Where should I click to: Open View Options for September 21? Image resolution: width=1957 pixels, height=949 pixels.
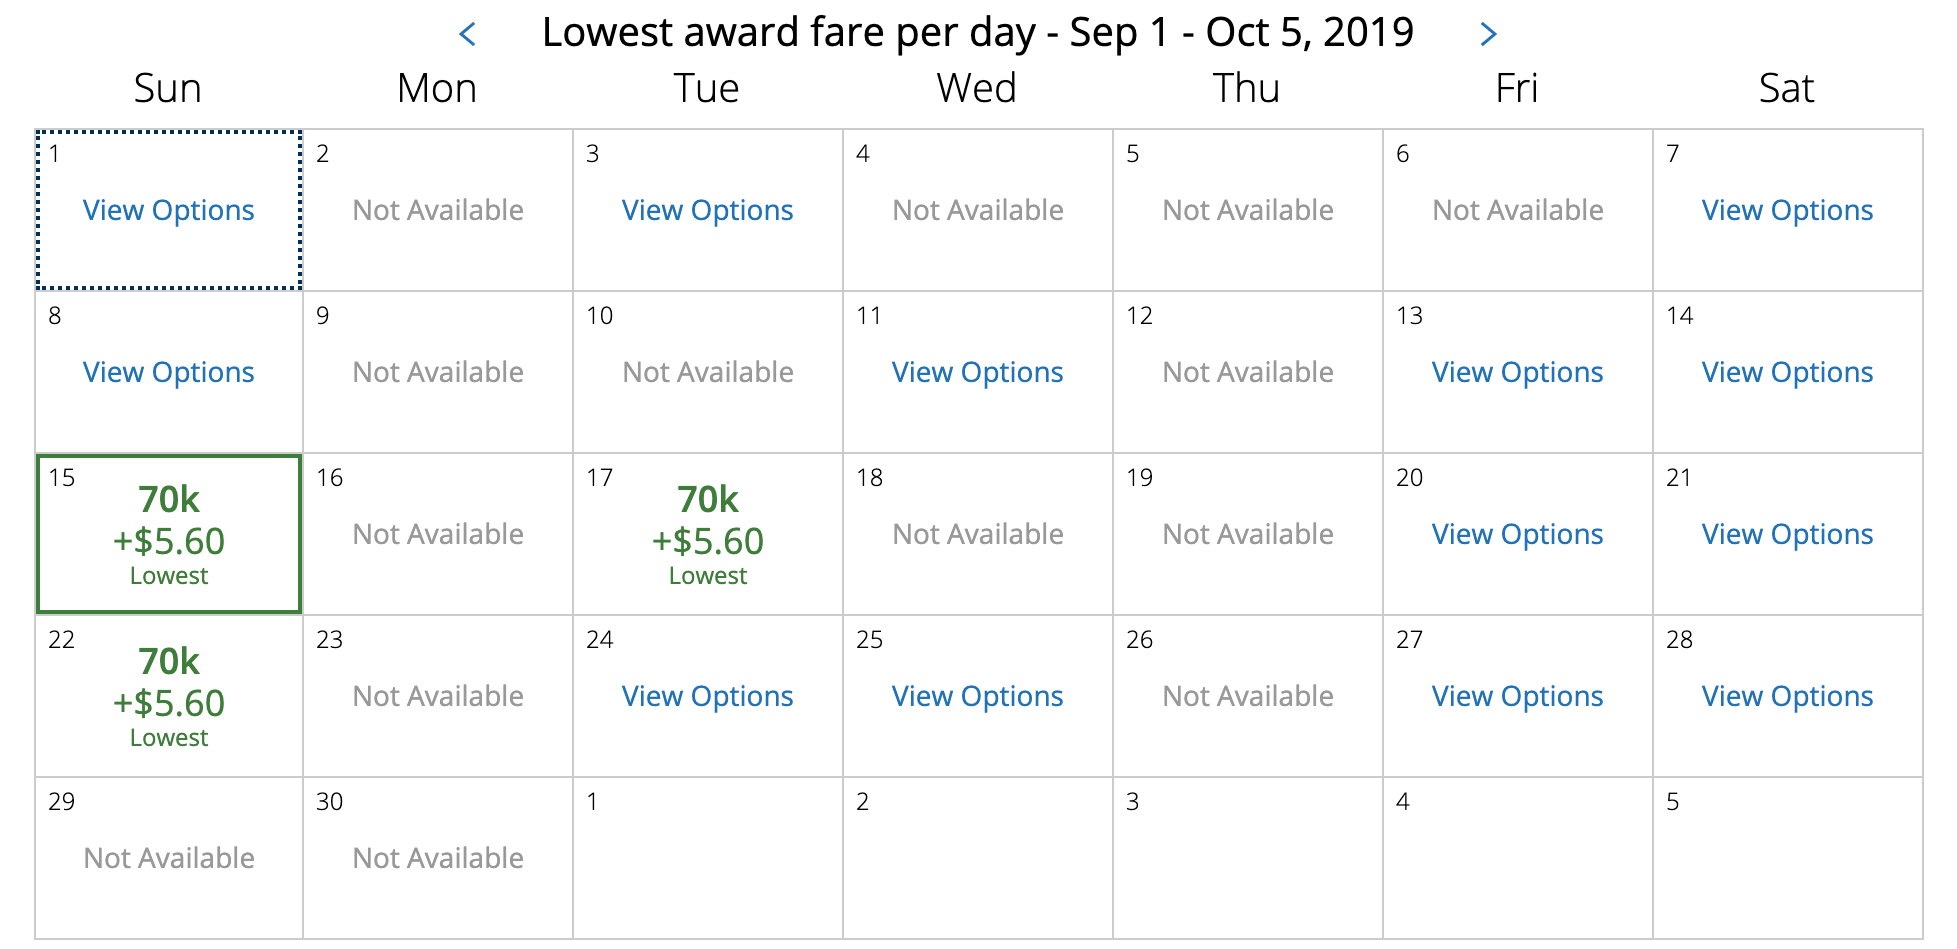click(1787, 534)
